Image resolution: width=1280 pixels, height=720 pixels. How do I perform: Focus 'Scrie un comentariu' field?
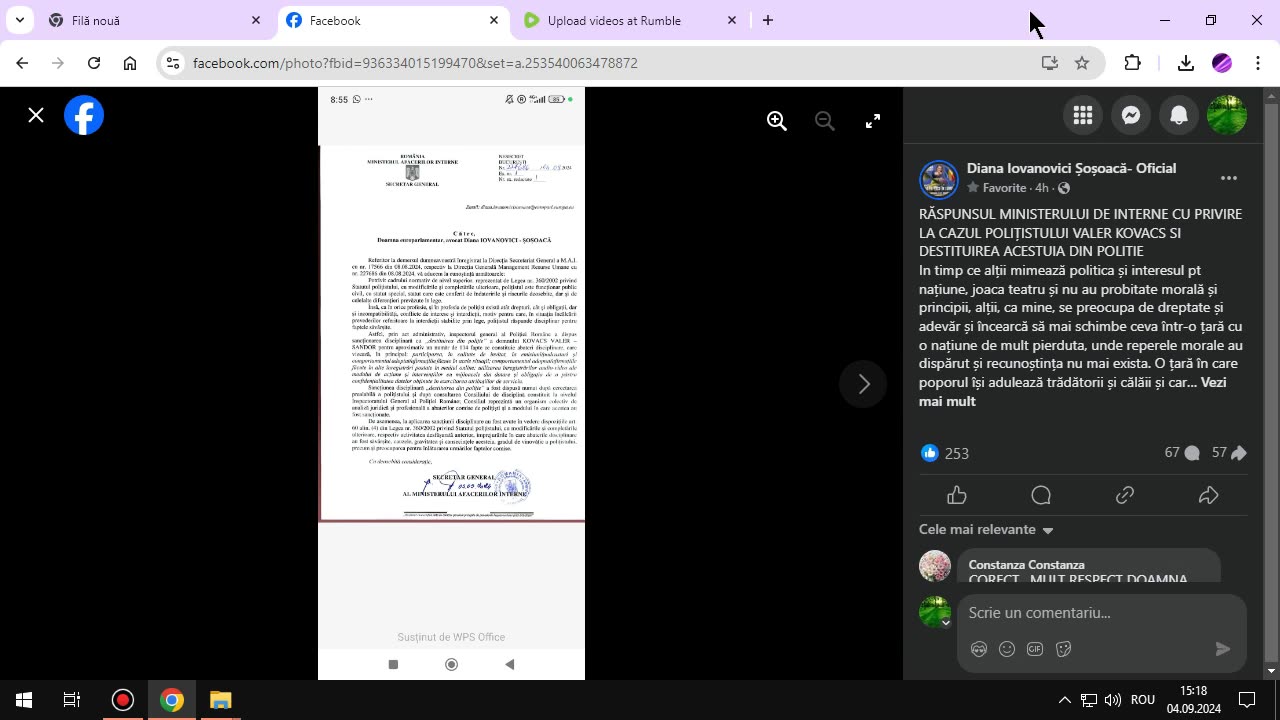(1100, 613)
